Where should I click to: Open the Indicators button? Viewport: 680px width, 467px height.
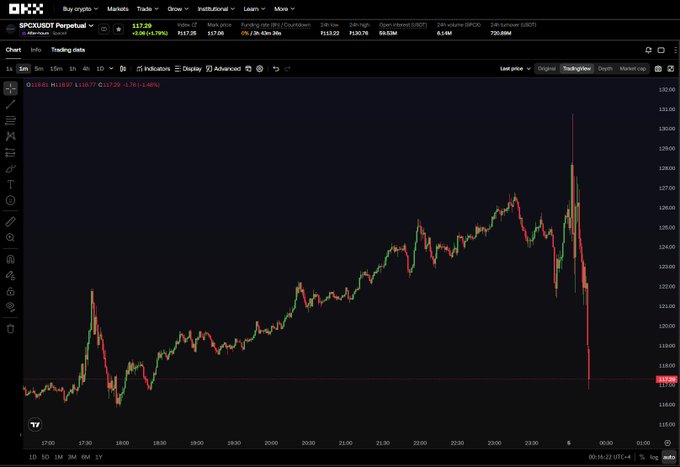[x=153, y=69]
